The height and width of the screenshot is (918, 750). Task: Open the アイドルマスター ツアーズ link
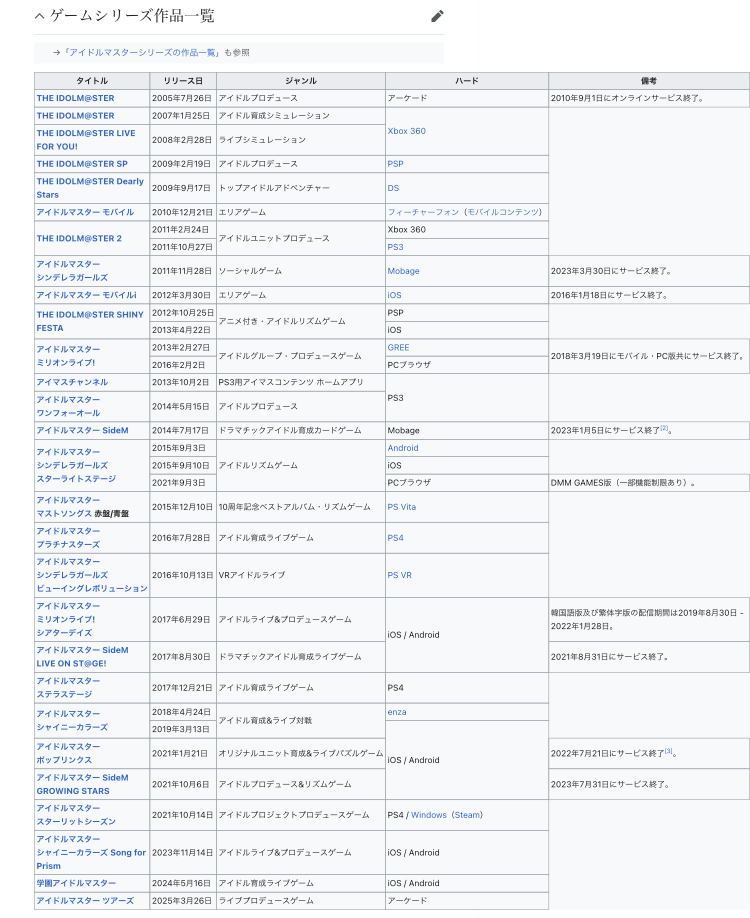click(x=85, y=900)
